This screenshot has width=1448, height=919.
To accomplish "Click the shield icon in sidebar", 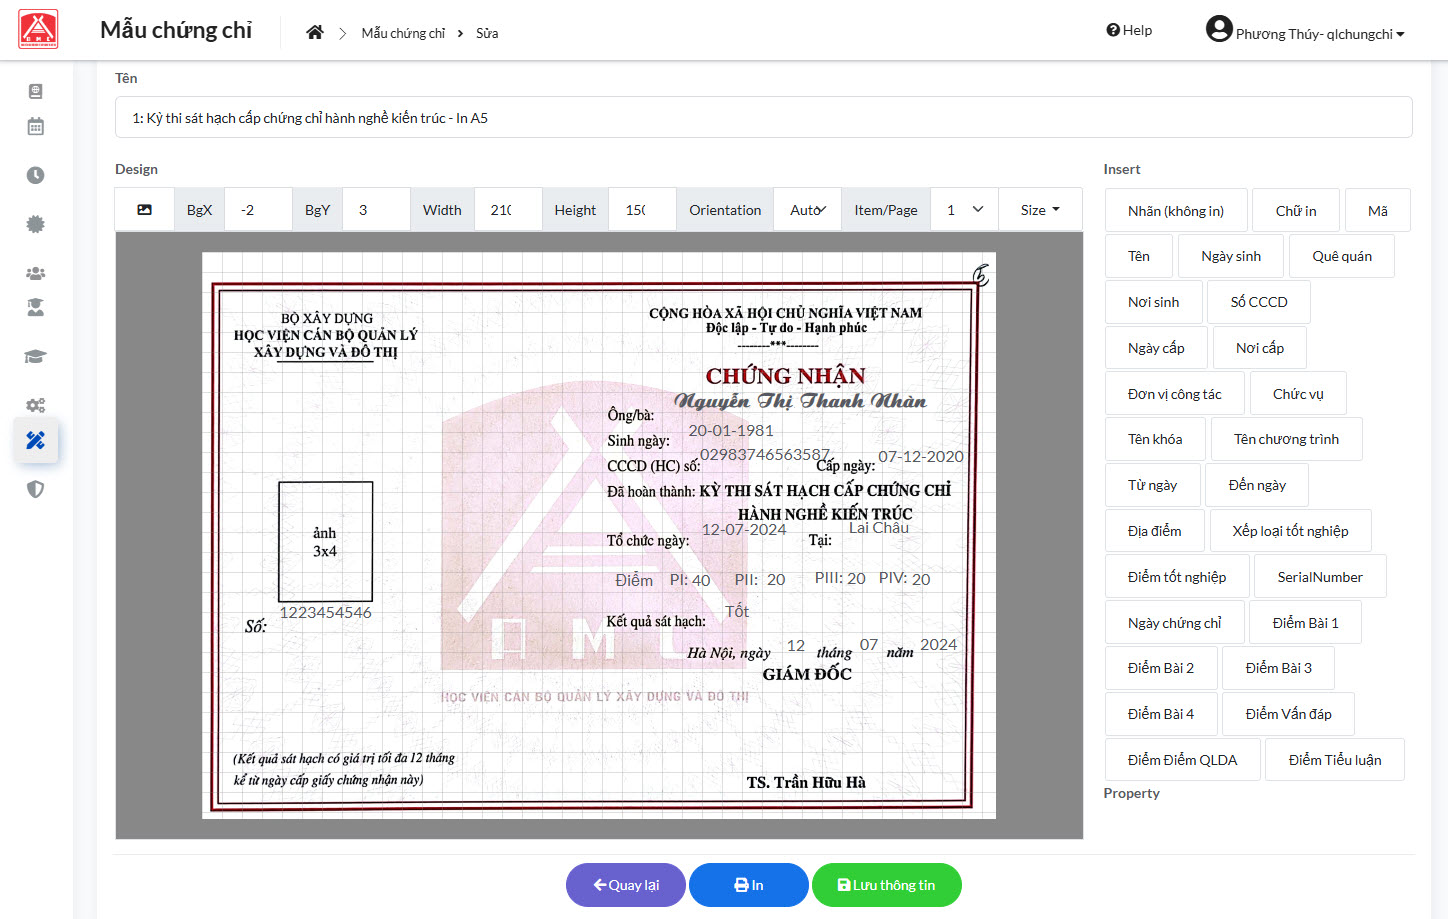I will pos(35,489).
